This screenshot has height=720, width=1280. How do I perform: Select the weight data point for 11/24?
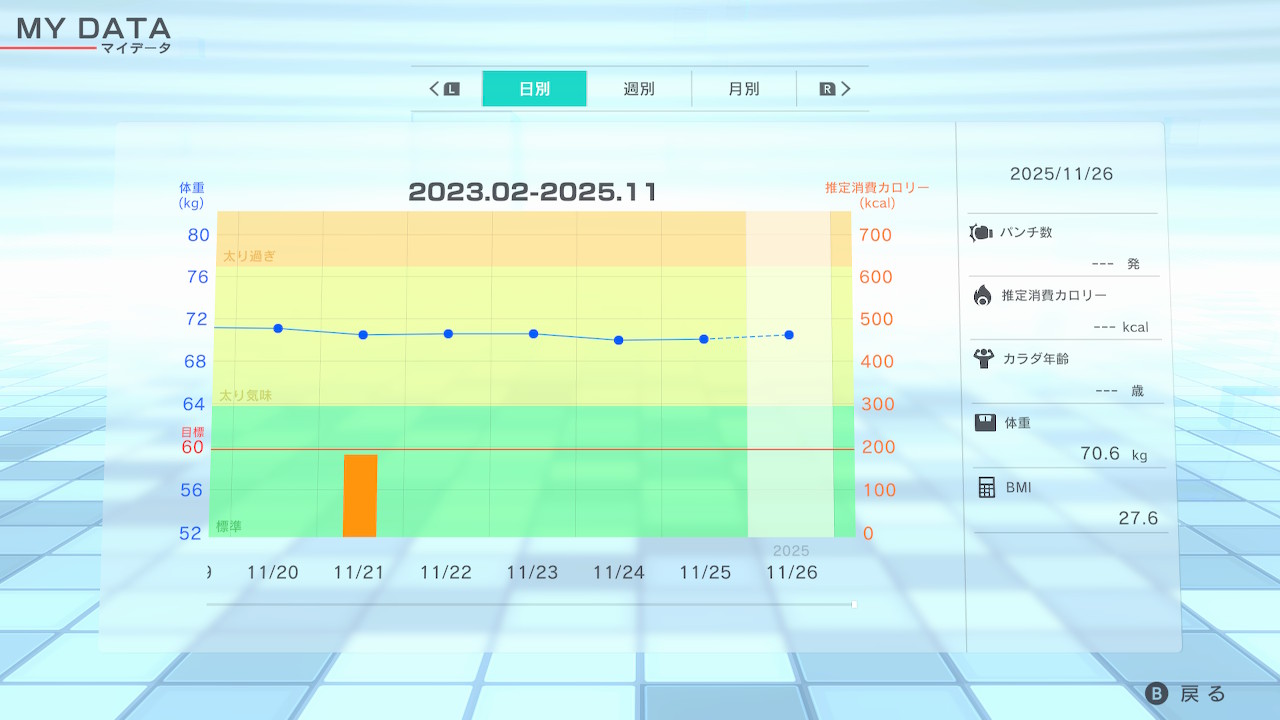pos(618,340)
